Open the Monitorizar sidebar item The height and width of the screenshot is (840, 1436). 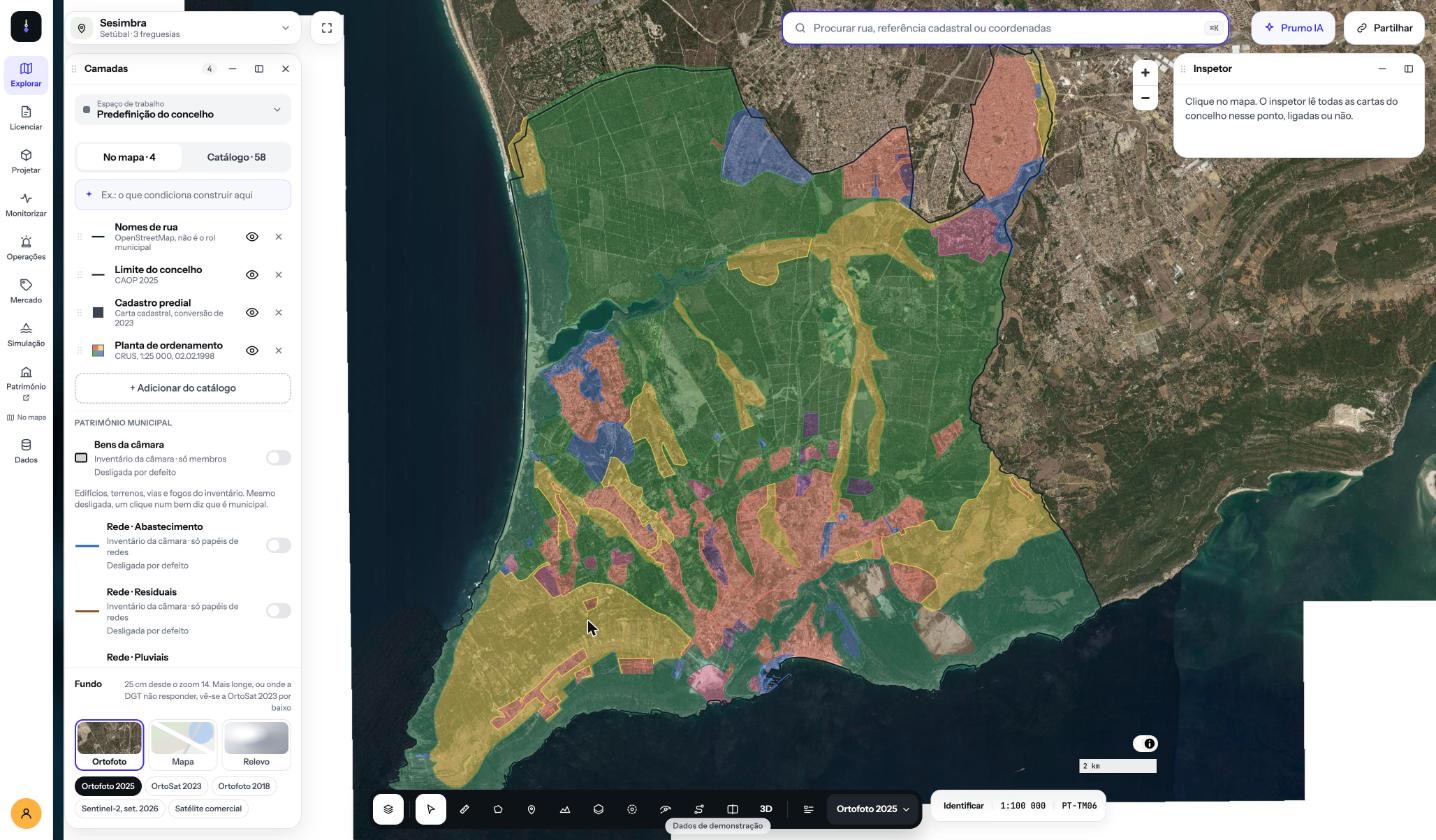[26, 205]
